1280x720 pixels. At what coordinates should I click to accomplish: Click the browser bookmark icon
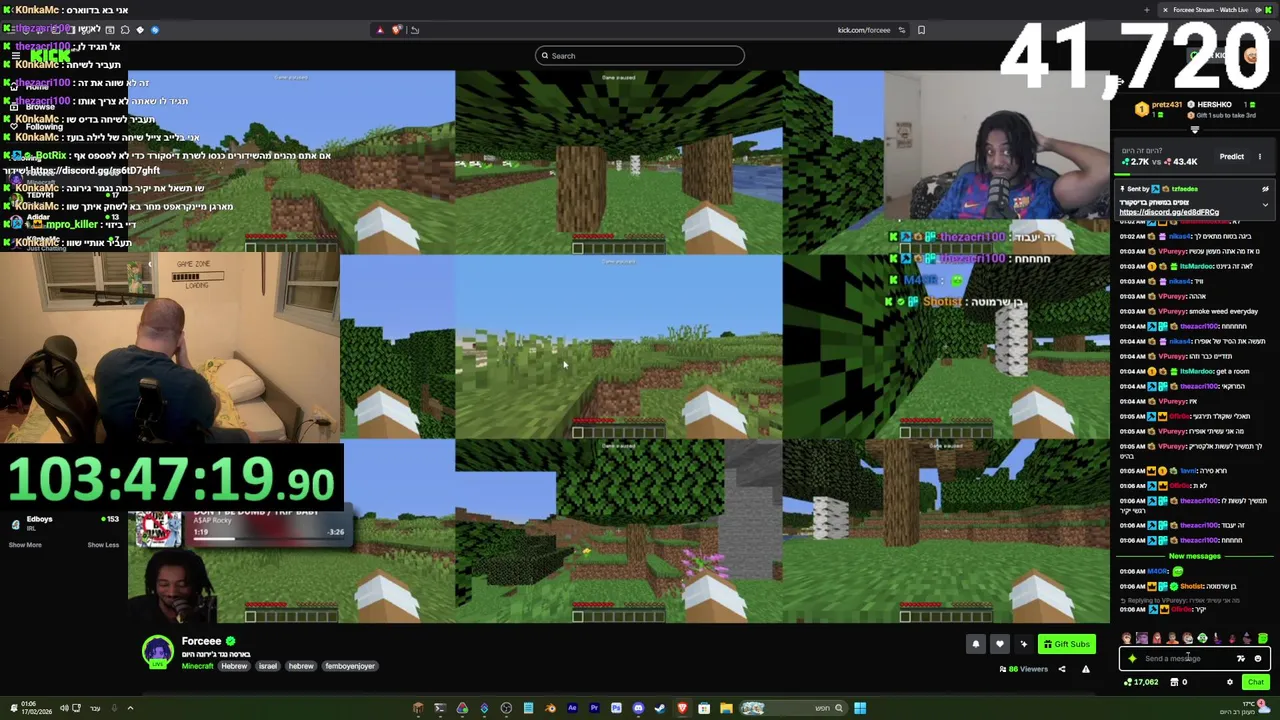pos(921,30)
